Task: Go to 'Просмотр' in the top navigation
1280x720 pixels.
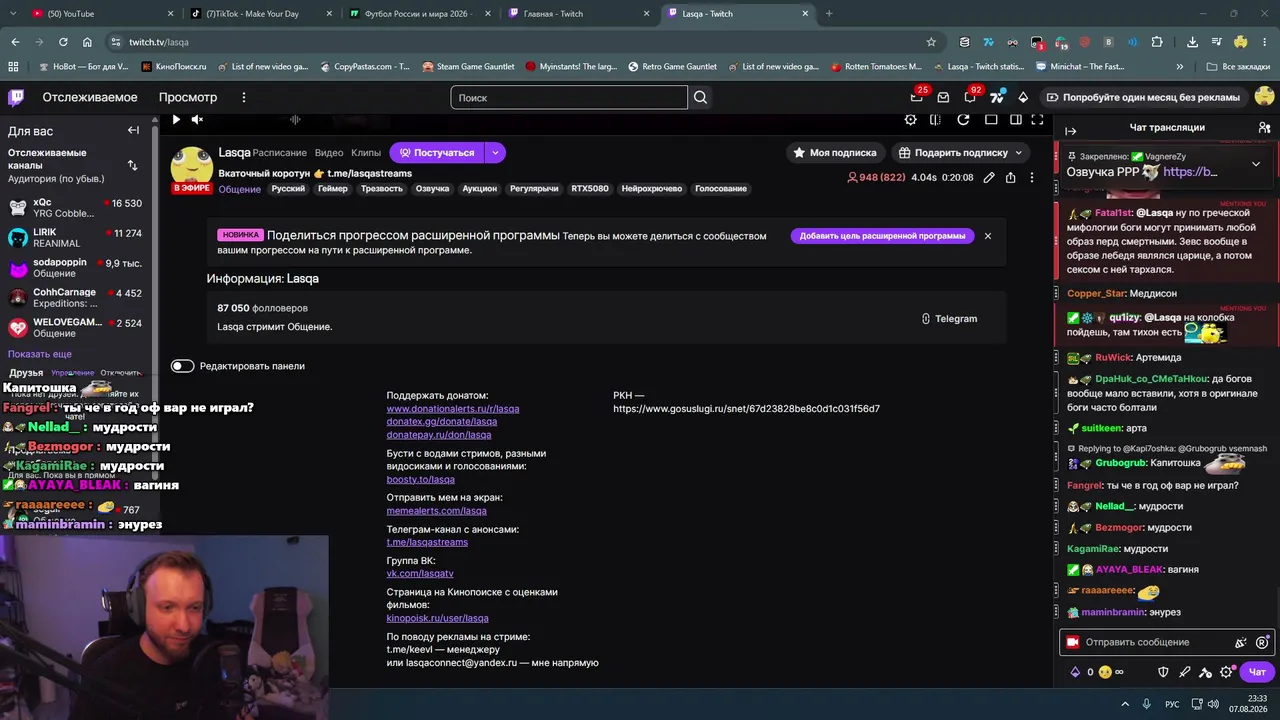Action: coord(188,97)
